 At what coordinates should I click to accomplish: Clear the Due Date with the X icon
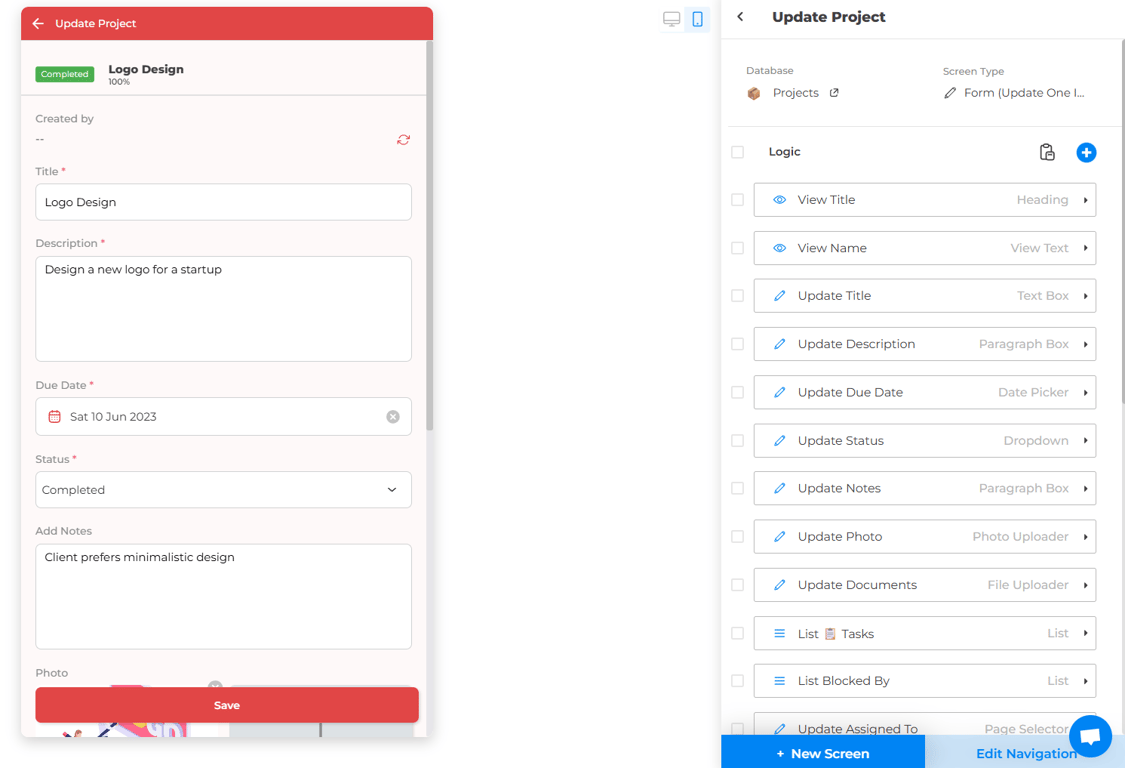coord(392,416)
